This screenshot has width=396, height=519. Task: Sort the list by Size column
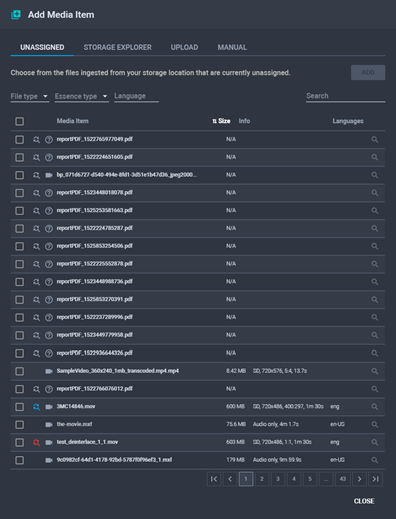[222, 121]
